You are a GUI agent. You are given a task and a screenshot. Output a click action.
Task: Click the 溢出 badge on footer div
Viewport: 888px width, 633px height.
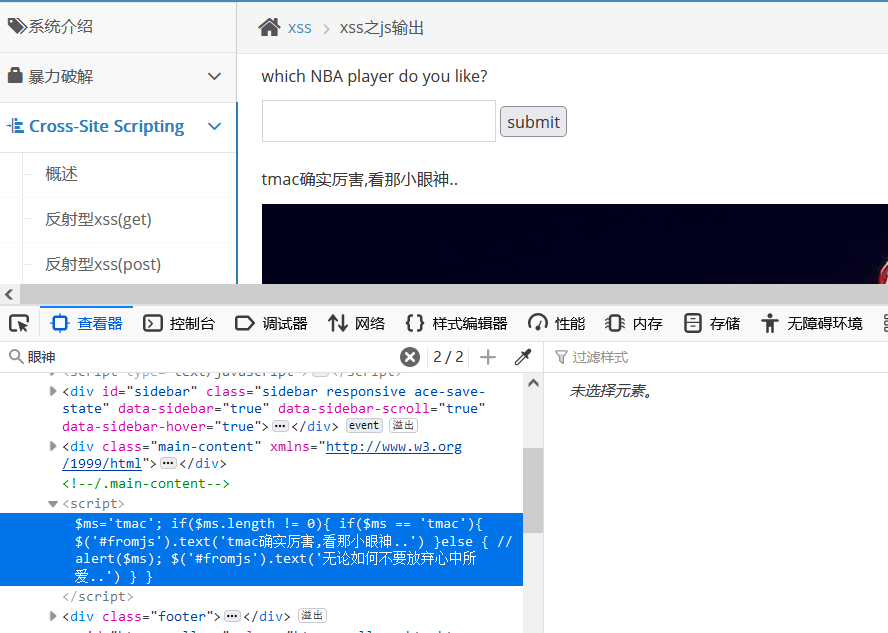(x=312, y=615)
